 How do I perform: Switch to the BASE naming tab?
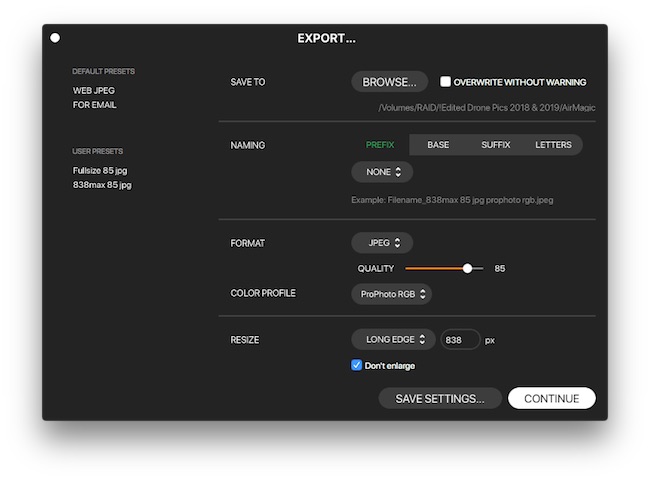point(438,145)
